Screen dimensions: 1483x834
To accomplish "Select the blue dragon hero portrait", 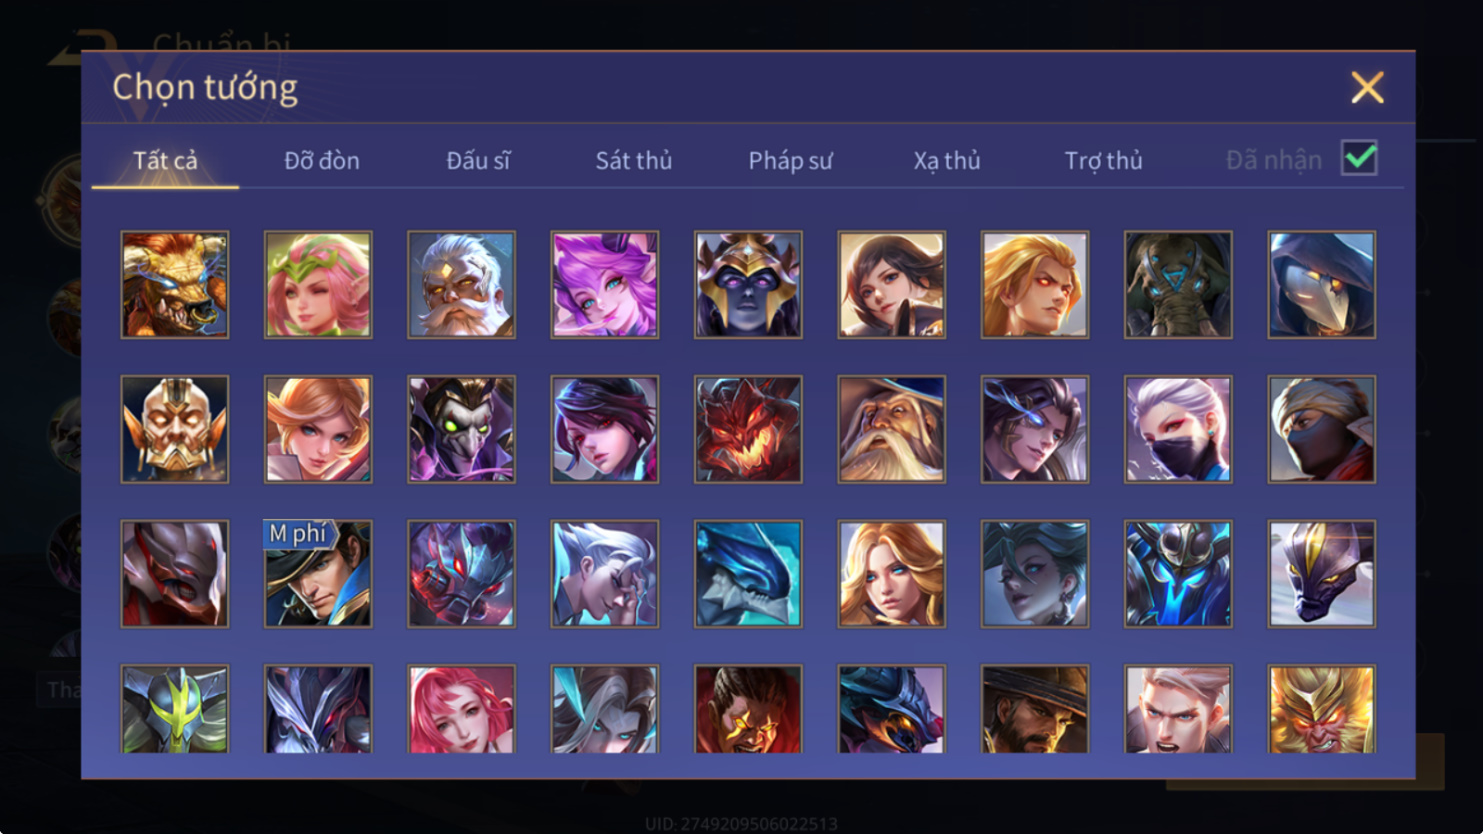I will point(748,574).
